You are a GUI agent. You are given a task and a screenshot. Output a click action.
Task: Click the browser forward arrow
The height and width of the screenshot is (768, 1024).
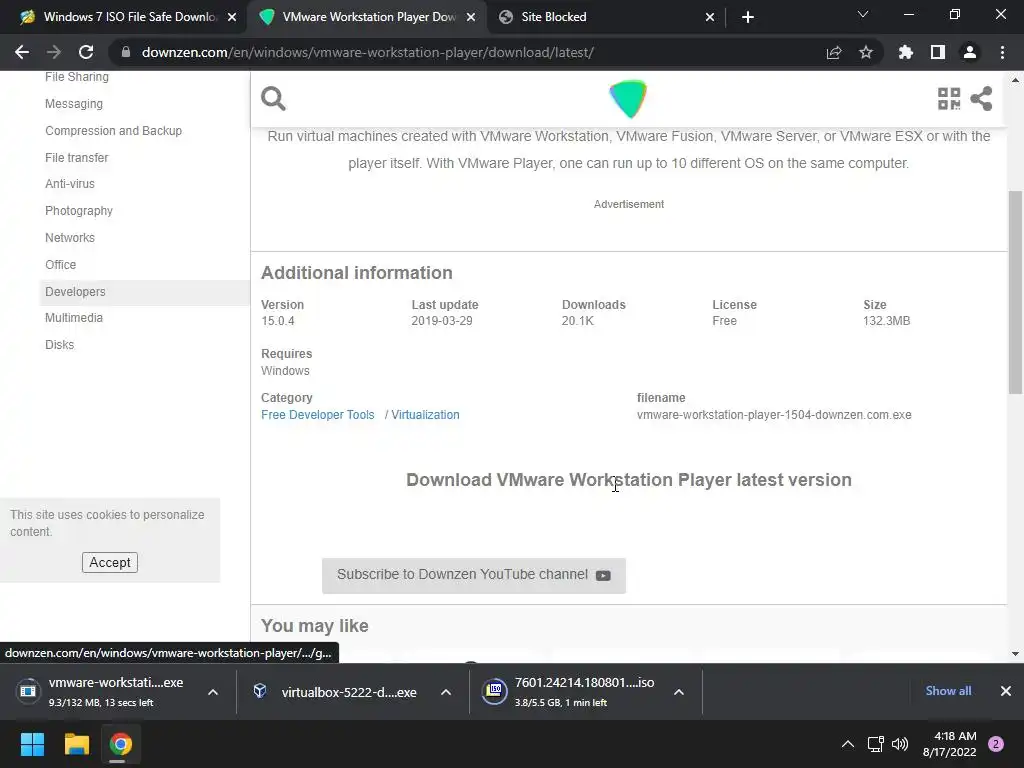click(54, 52)
